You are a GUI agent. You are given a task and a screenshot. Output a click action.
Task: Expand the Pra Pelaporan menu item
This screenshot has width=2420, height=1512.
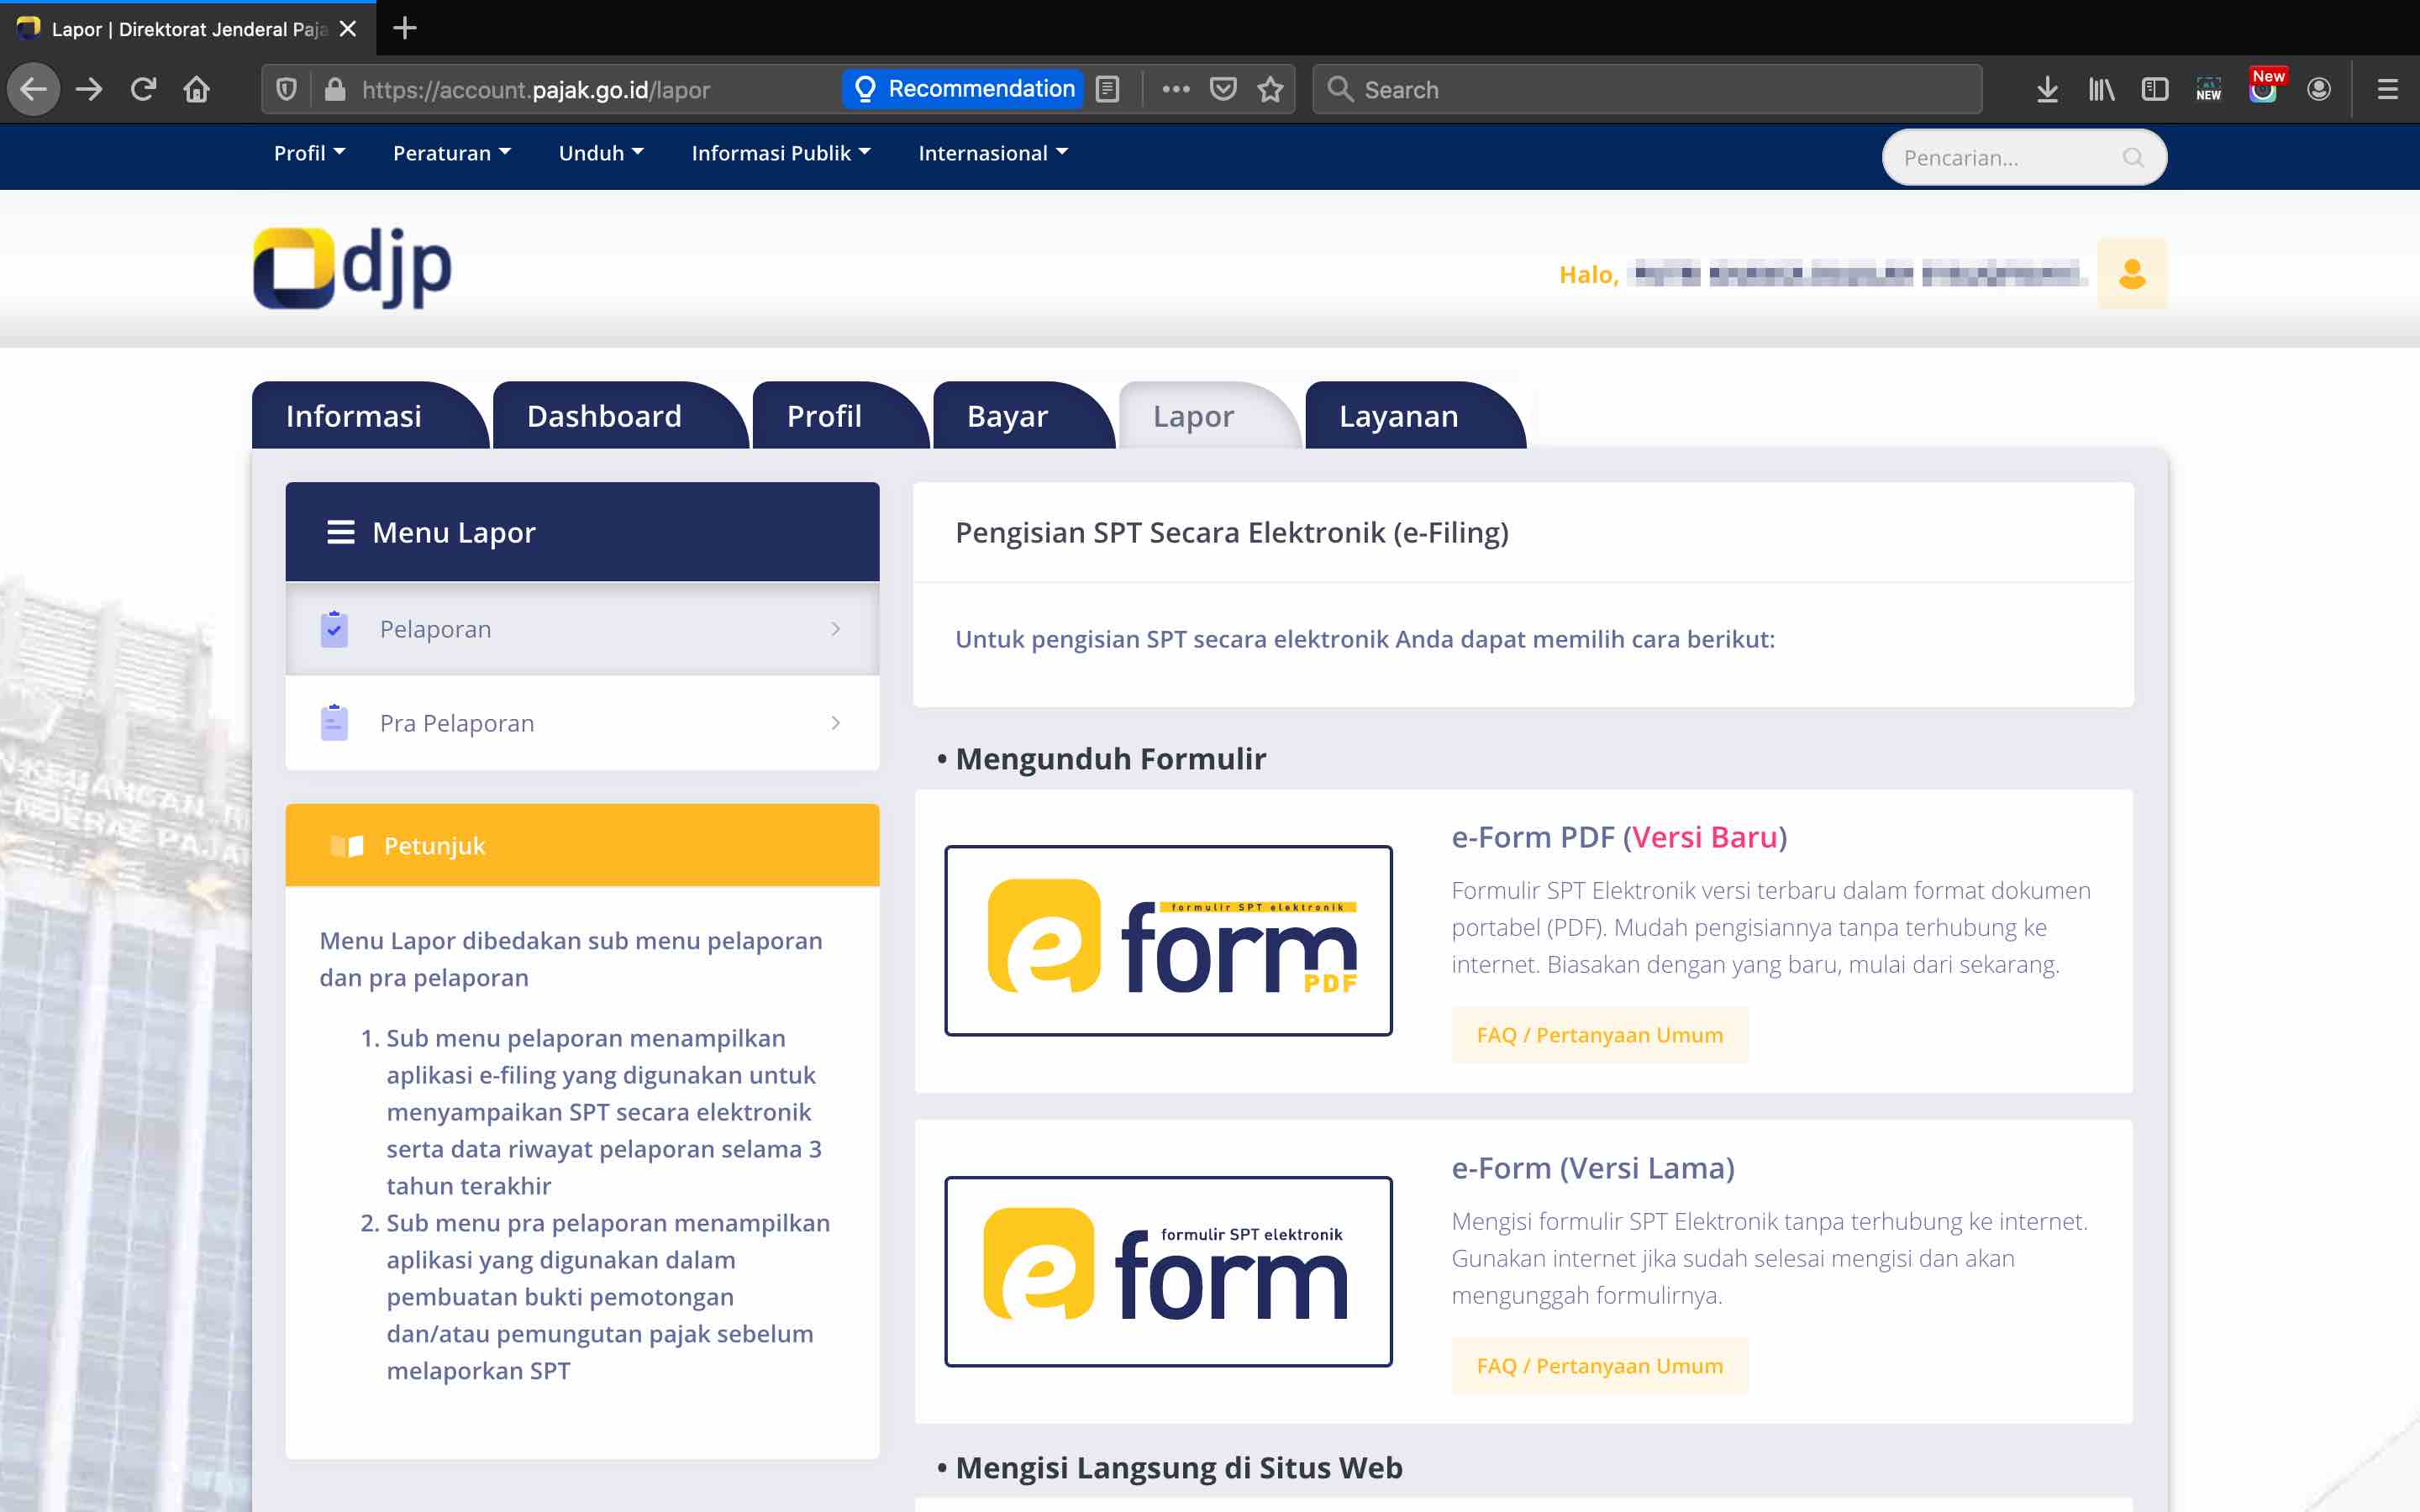[582, 723]
